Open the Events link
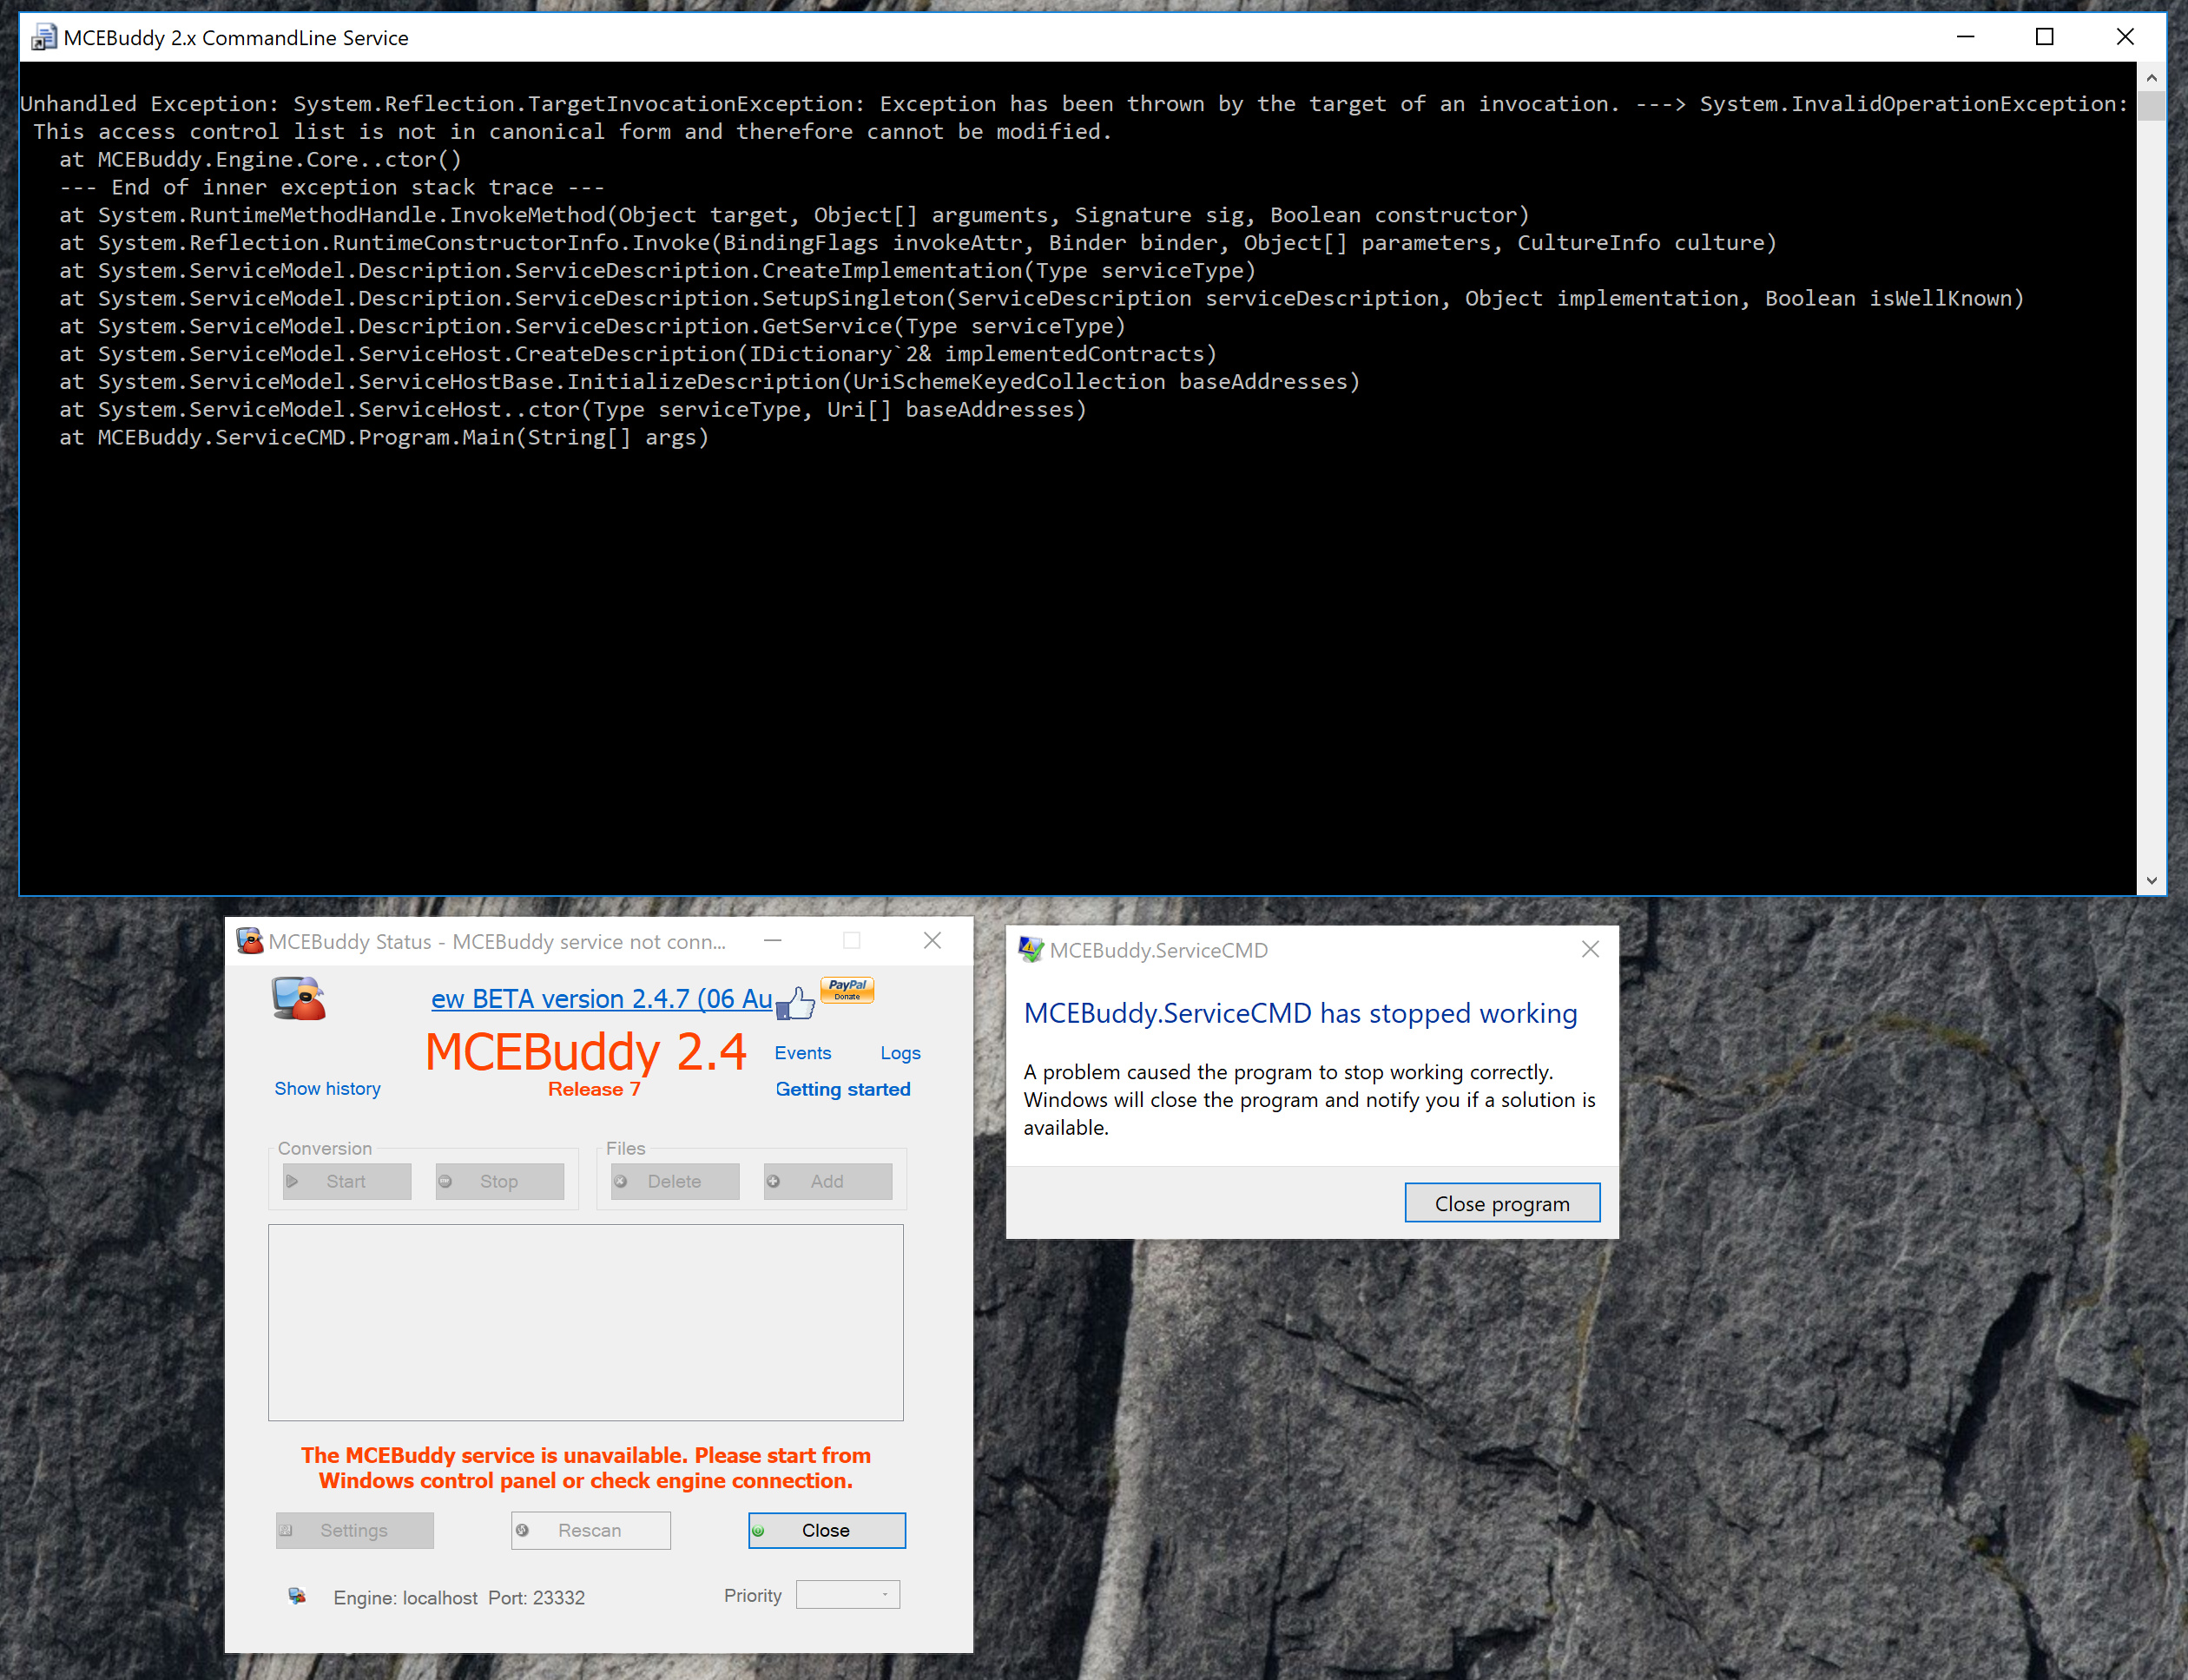This screenshot has height=1680, width=2188. pyautogui.click(x=802, y=1052)
